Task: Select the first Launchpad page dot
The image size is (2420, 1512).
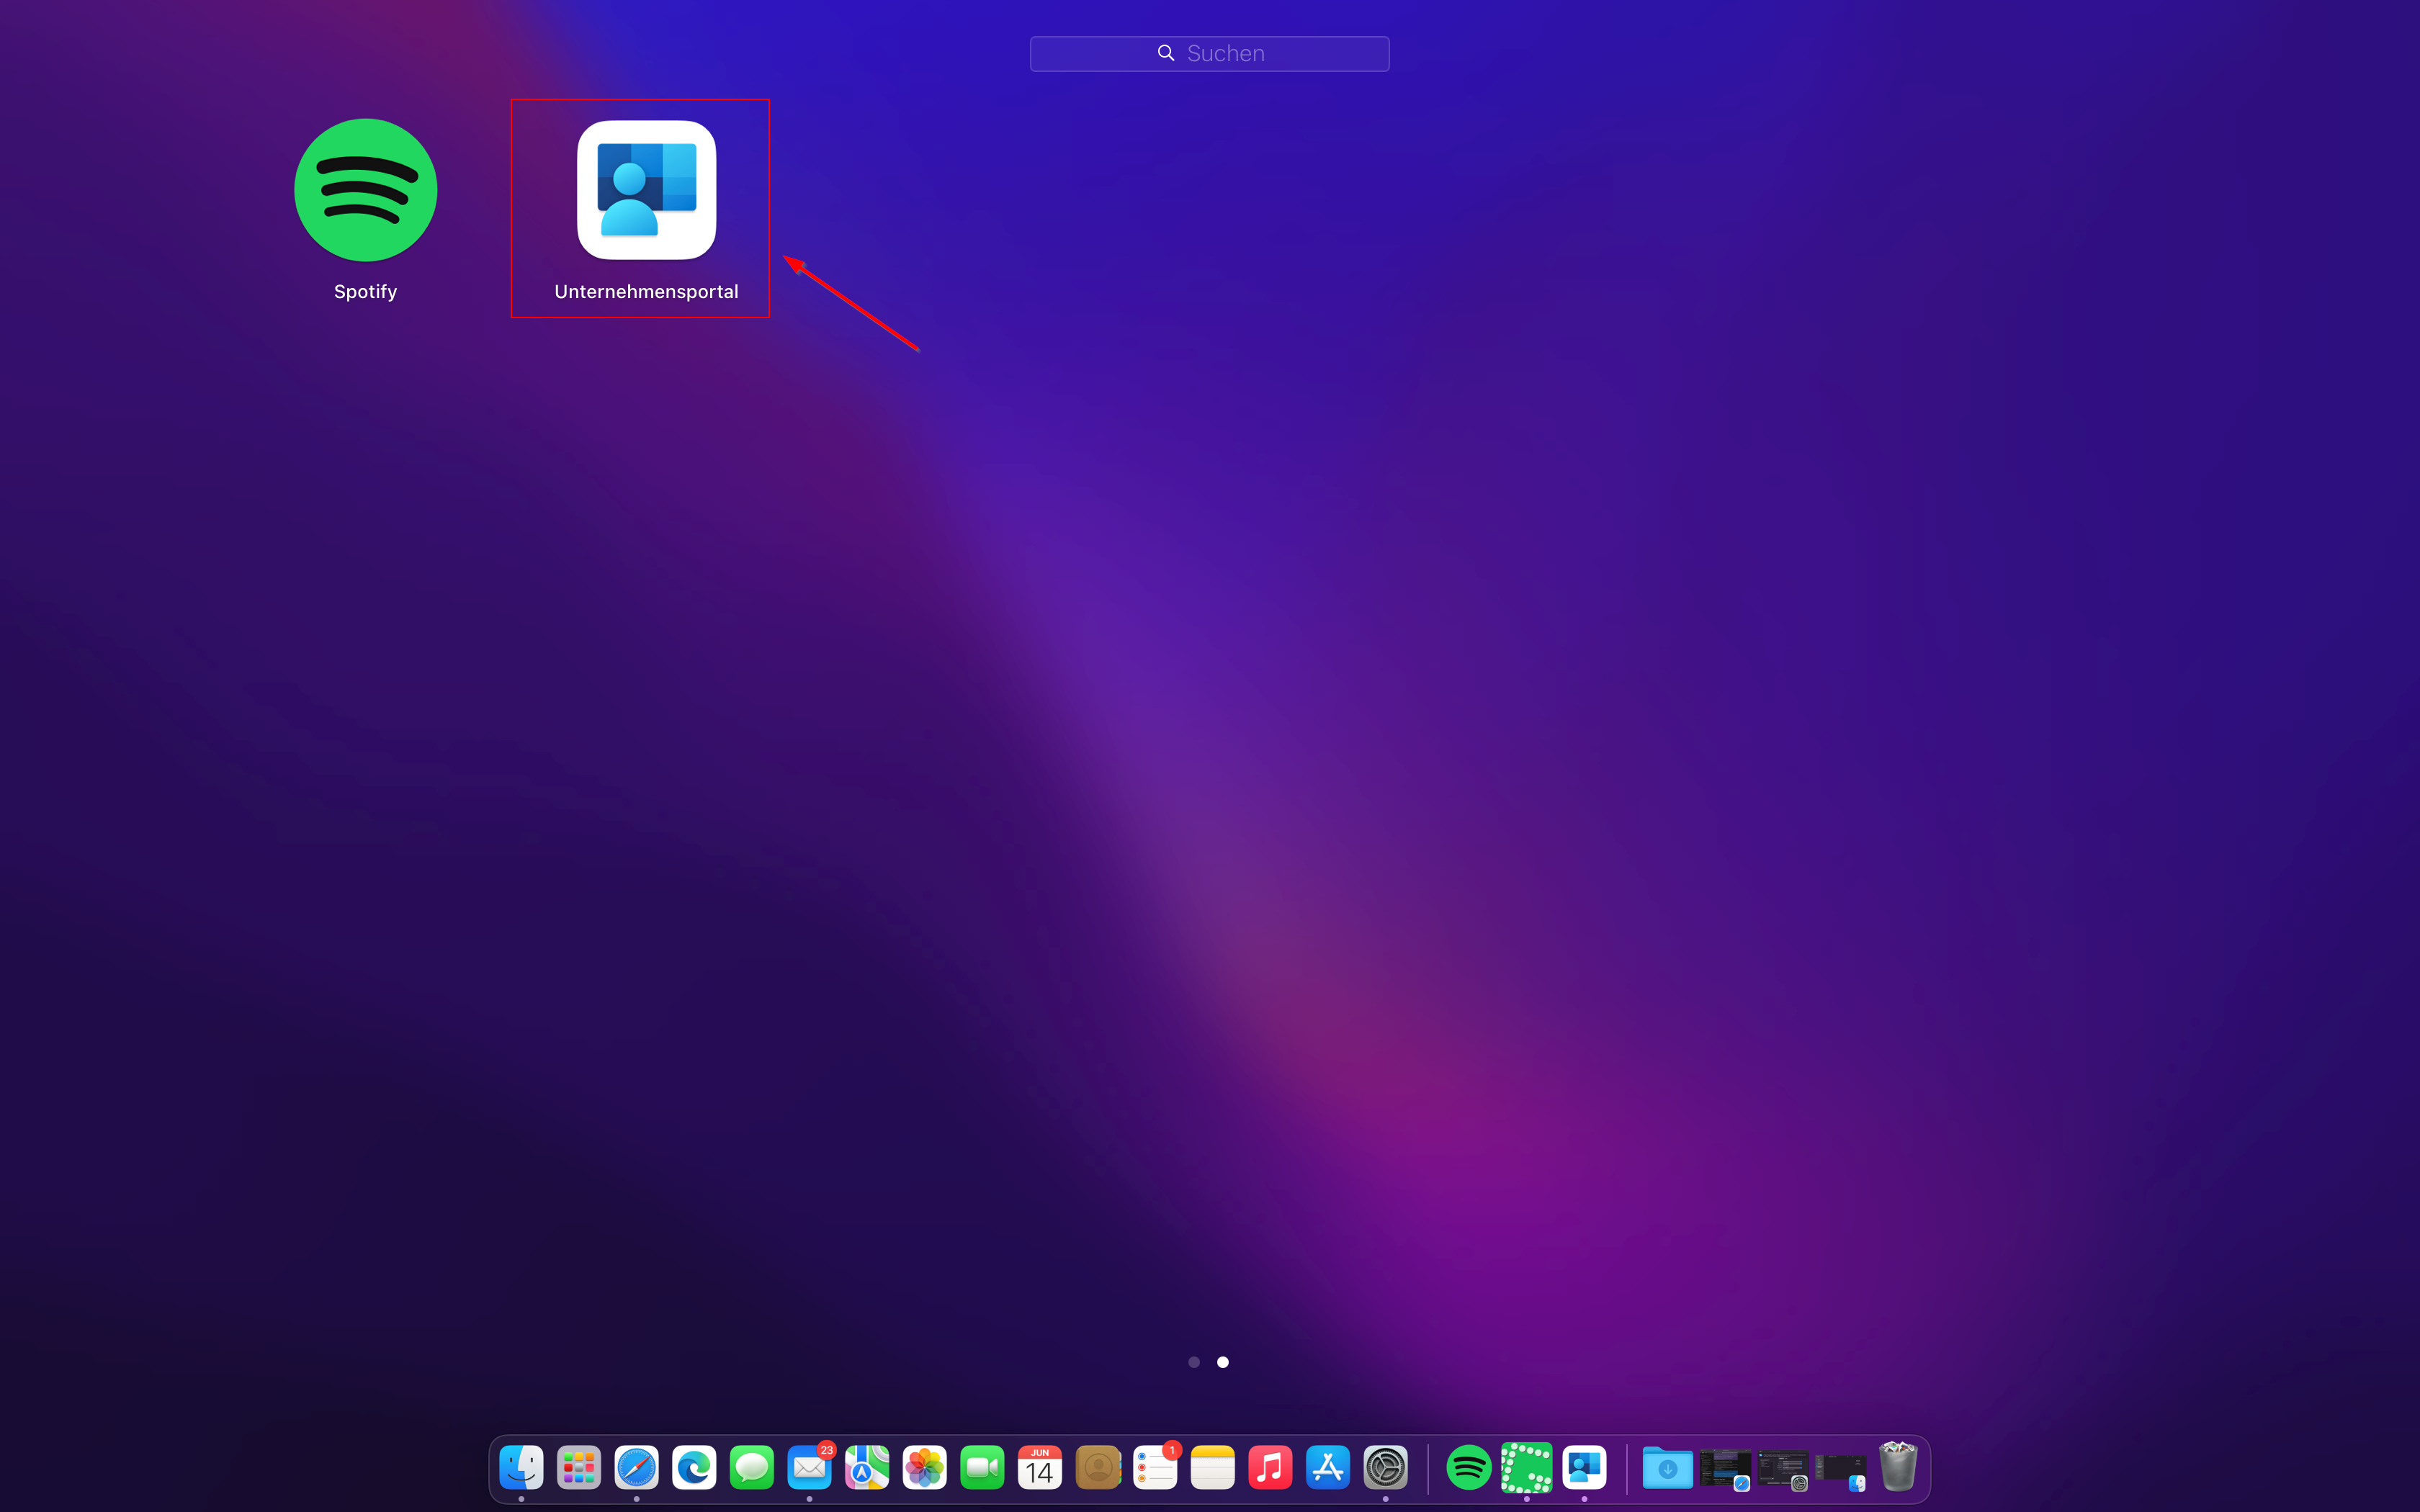Action: click(1194, 1362)
